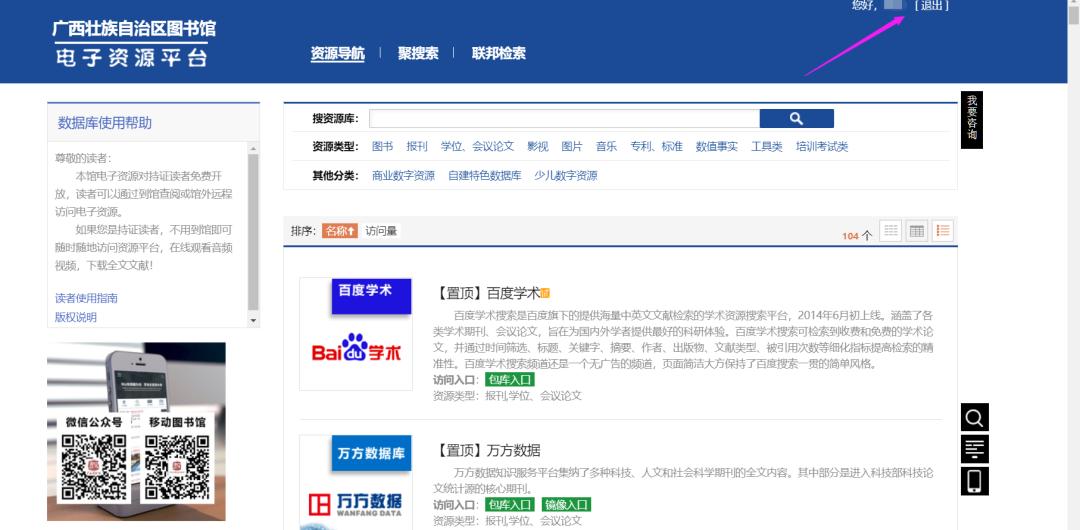The height and width of the screenshot is (530, 1080).
Task: Filter resources by 工具类 type
Action: click(767, 147)
